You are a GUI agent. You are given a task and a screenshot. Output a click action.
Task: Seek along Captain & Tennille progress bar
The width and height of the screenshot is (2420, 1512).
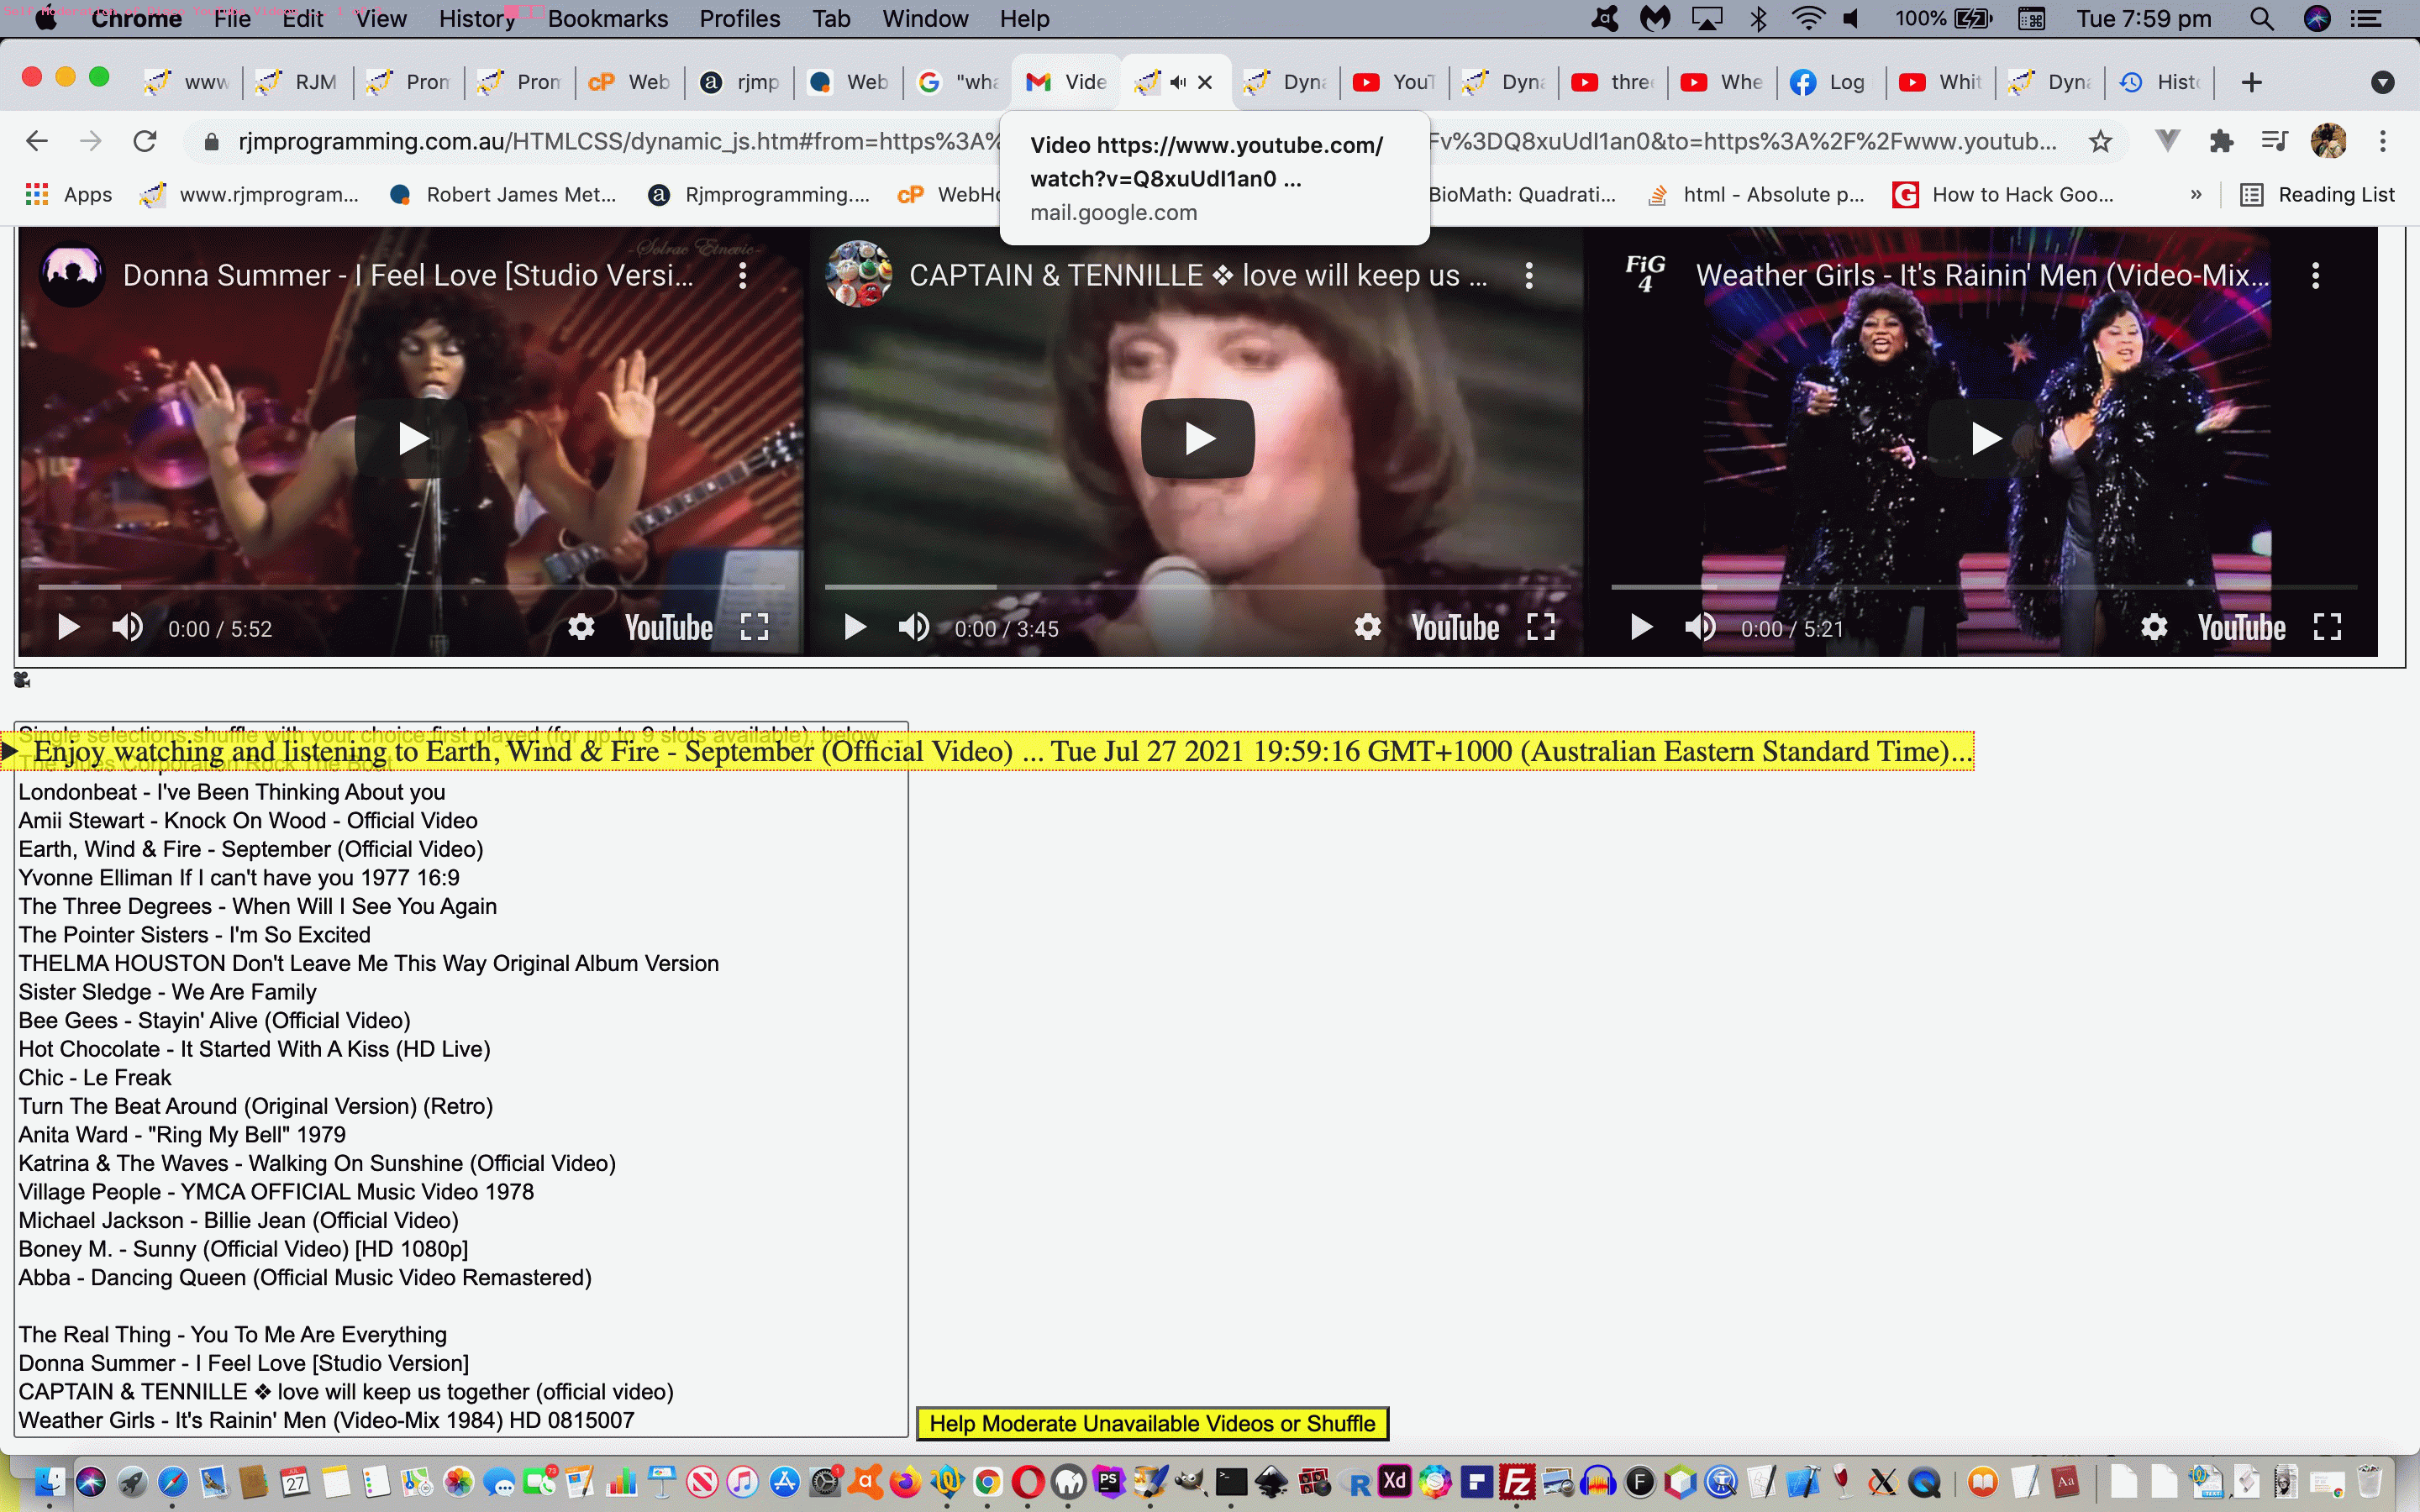click(x=1197, y=587)
